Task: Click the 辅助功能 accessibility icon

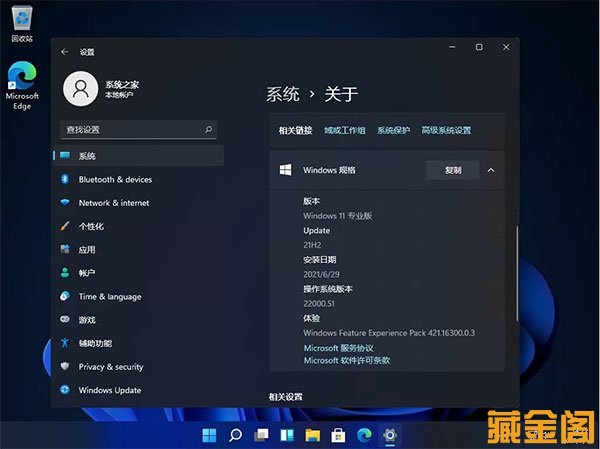Action: click(x=65, y=343)
